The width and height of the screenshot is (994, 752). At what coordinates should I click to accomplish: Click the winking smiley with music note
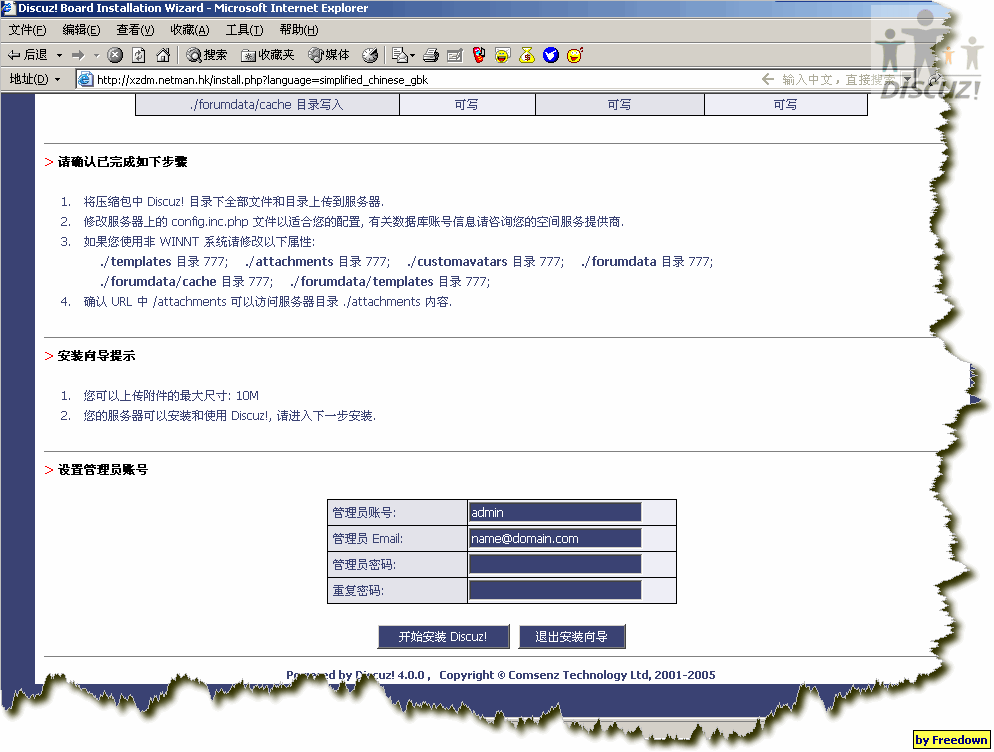point(575,55)
